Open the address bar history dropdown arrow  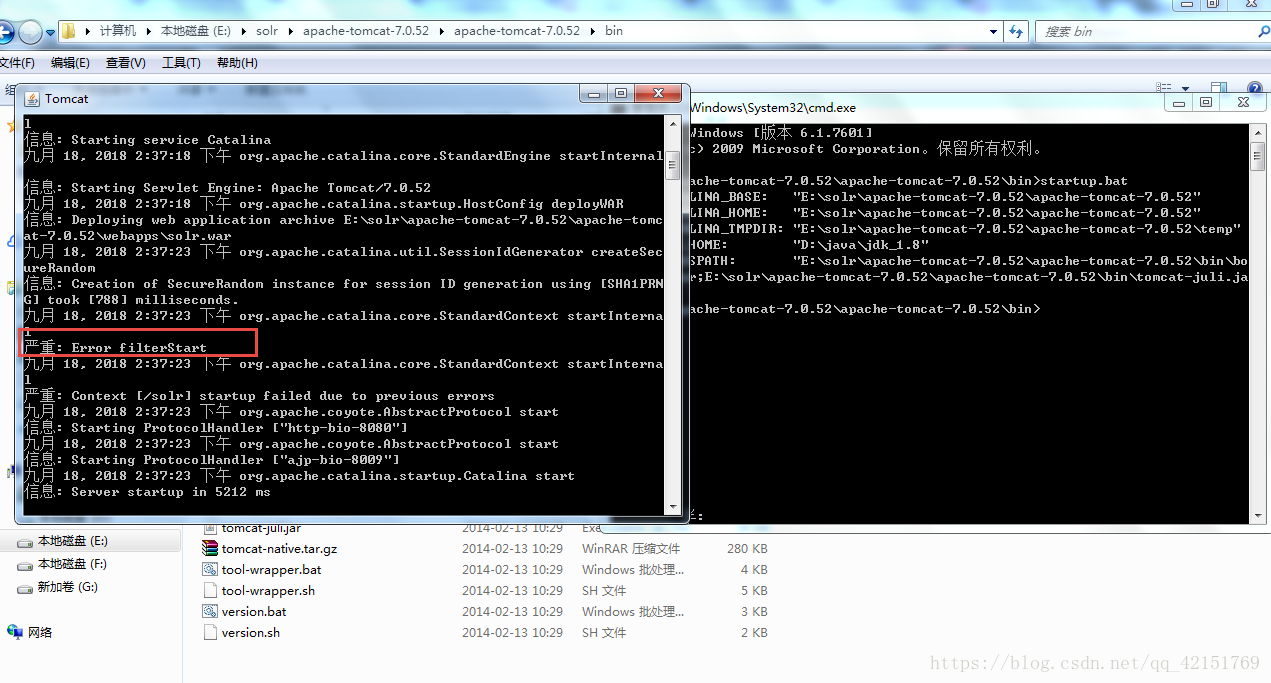992,31
